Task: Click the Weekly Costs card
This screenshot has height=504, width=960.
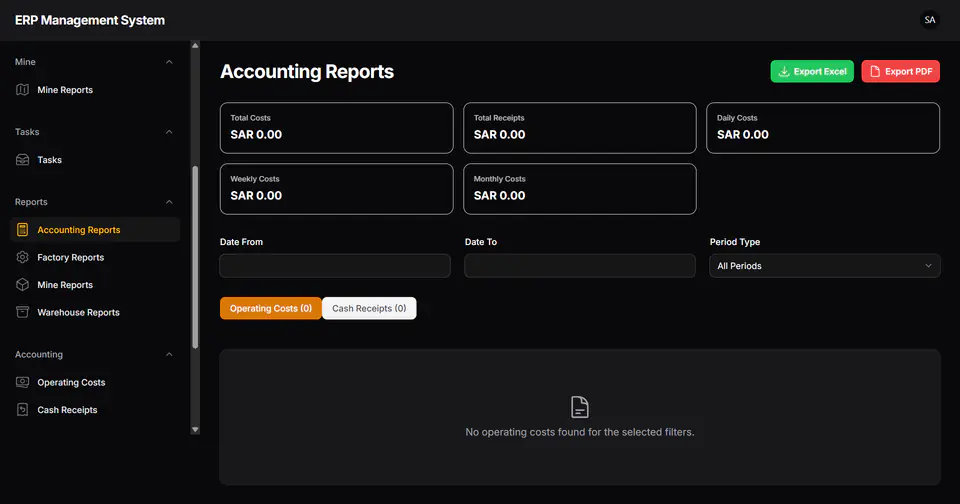Action: click(337, 189)
